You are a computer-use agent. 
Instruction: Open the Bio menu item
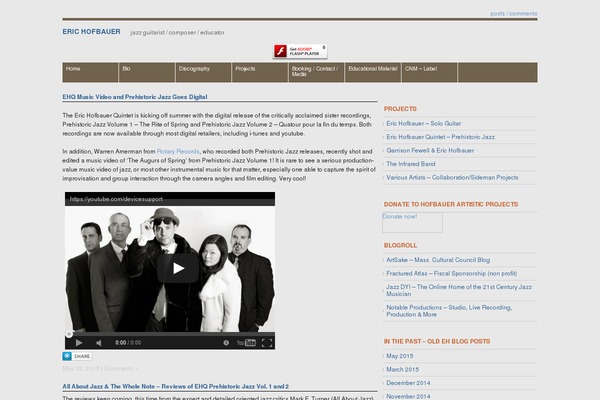tap(147, 72)
